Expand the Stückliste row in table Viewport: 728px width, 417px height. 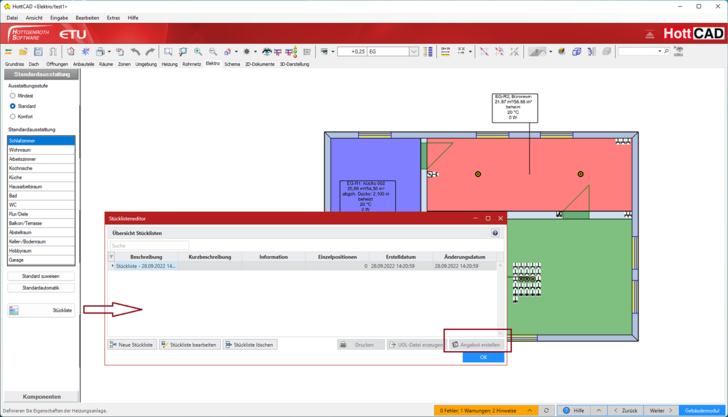[112, 266]
